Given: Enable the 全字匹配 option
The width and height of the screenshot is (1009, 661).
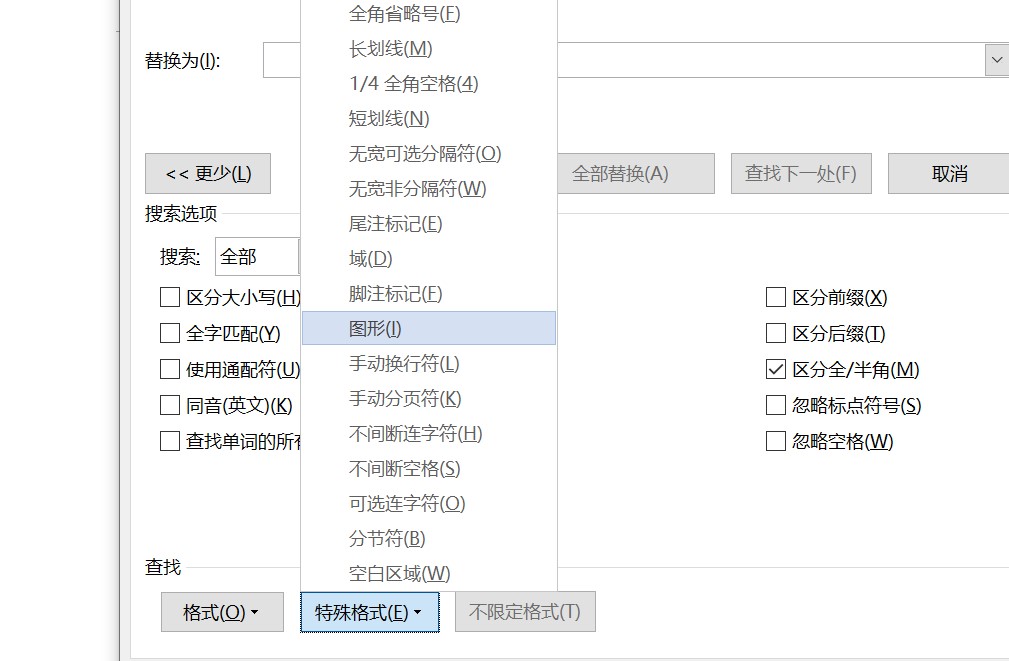Looking at the screenshot, I should [x=170, y=334].
